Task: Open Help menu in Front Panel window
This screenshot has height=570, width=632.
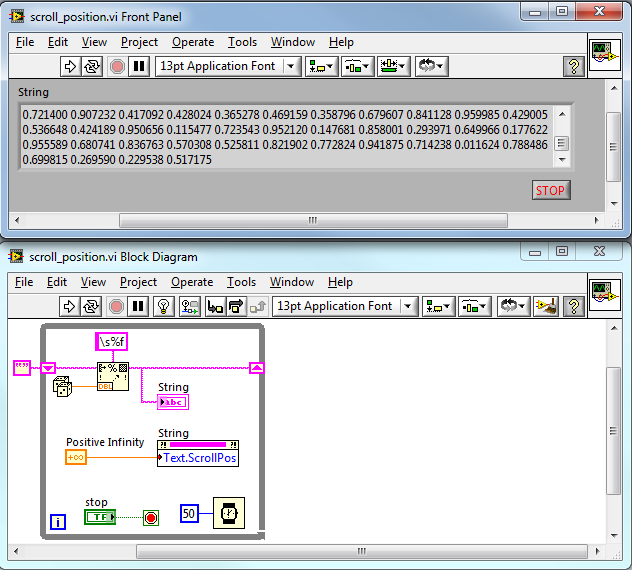Action: pos(341,42)
